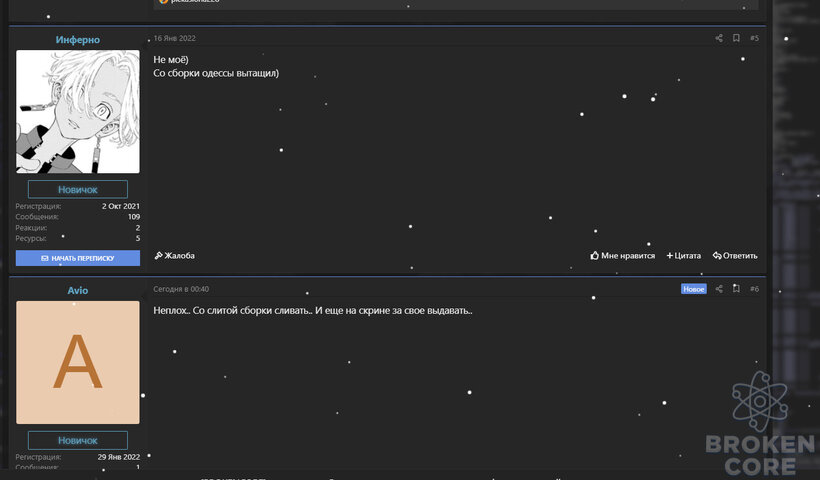Start a conversation via НАЧАТЬ ПЕРЕПИСКУ
Viewport: 820px width, 480px height.
(78, 258)
